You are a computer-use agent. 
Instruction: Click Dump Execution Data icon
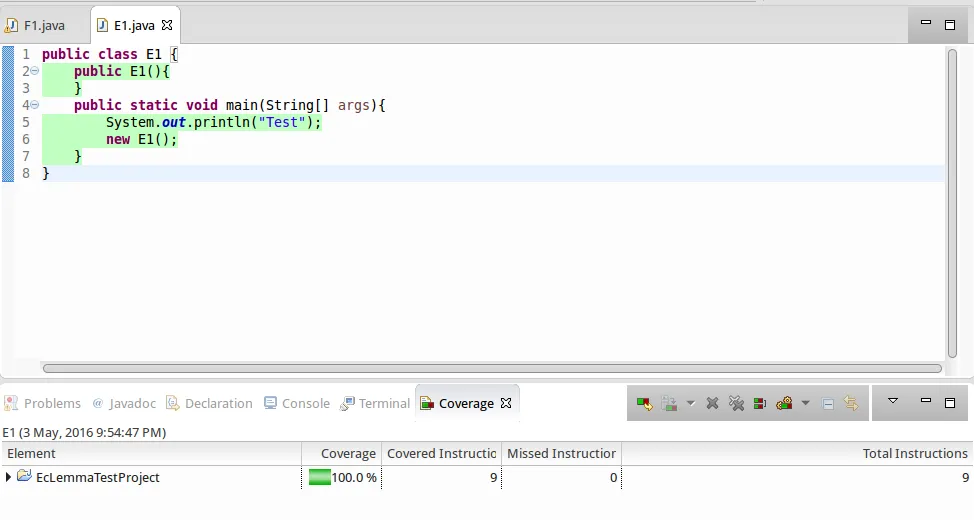pos(669,404)
